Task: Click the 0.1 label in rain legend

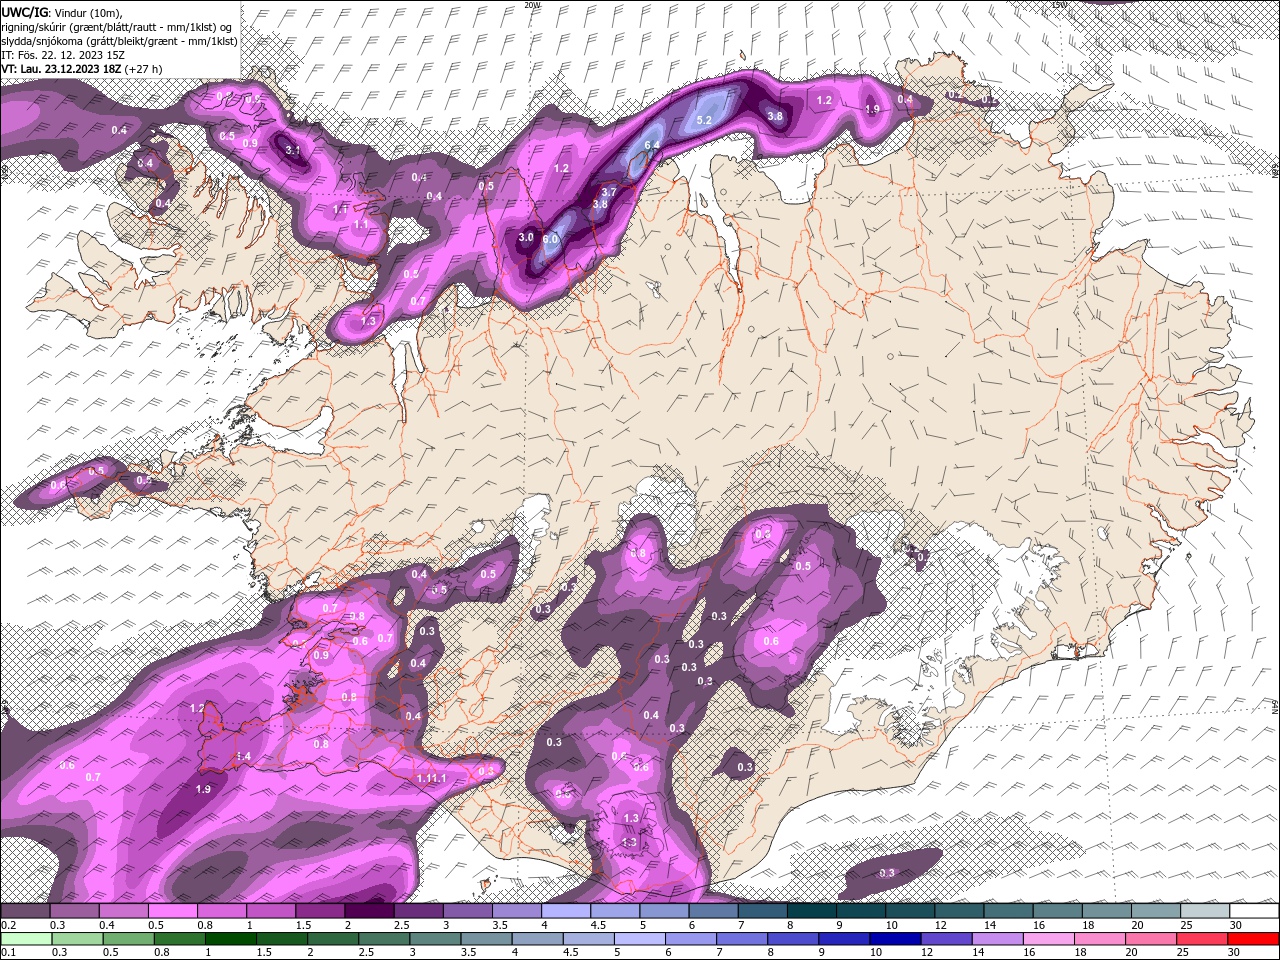Action: click(x=8, y=953)
